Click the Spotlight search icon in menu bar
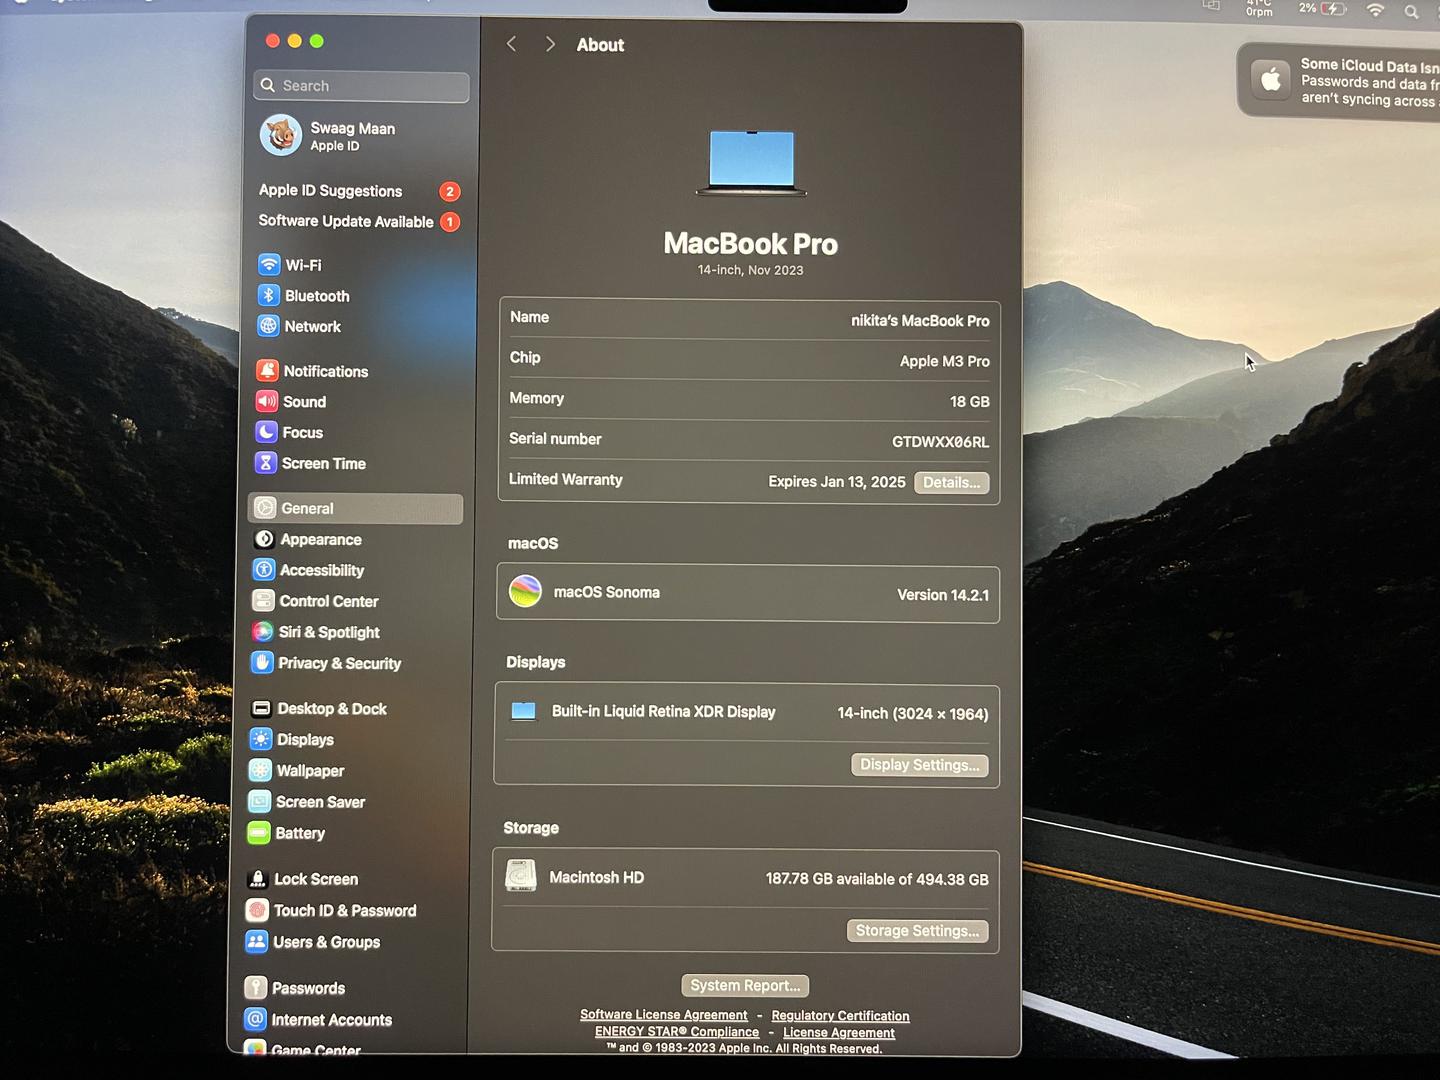Viewport: 1440px width, 1080px height. (x=1411, y=12)
